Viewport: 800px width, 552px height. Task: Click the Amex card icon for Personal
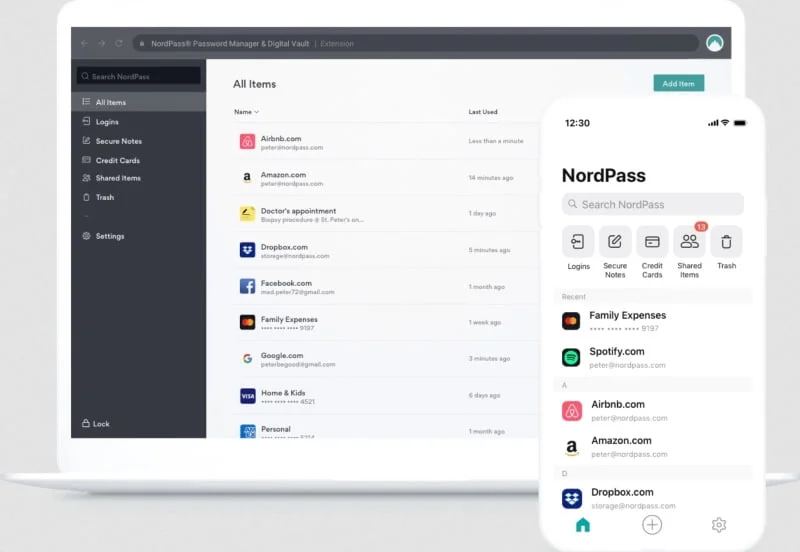coord(247,431)
